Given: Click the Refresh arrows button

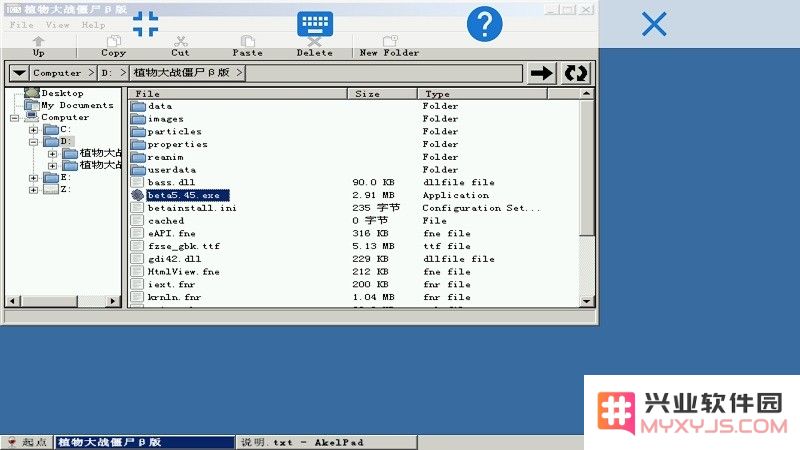Looking at the screenshot, I should point(576,73).
